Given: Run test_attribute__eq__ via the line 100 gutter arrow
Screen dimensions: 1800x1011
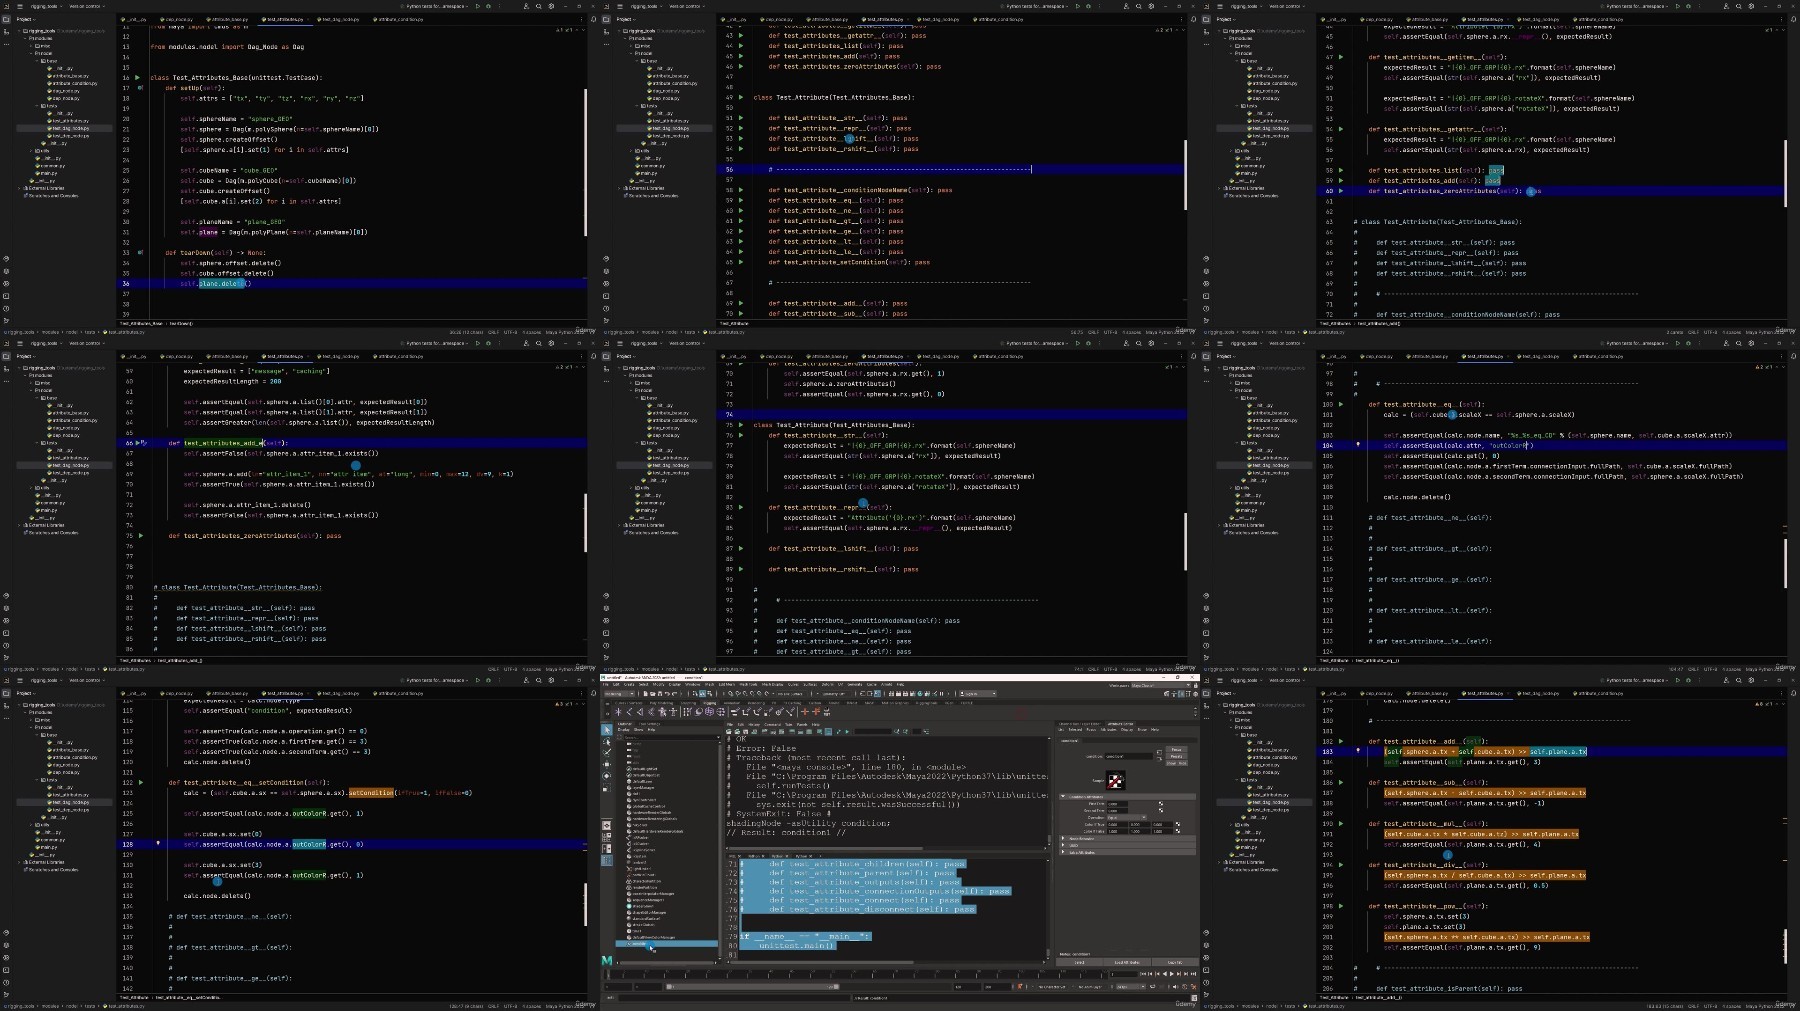Looking at the screenshot, I should 1341,404.
